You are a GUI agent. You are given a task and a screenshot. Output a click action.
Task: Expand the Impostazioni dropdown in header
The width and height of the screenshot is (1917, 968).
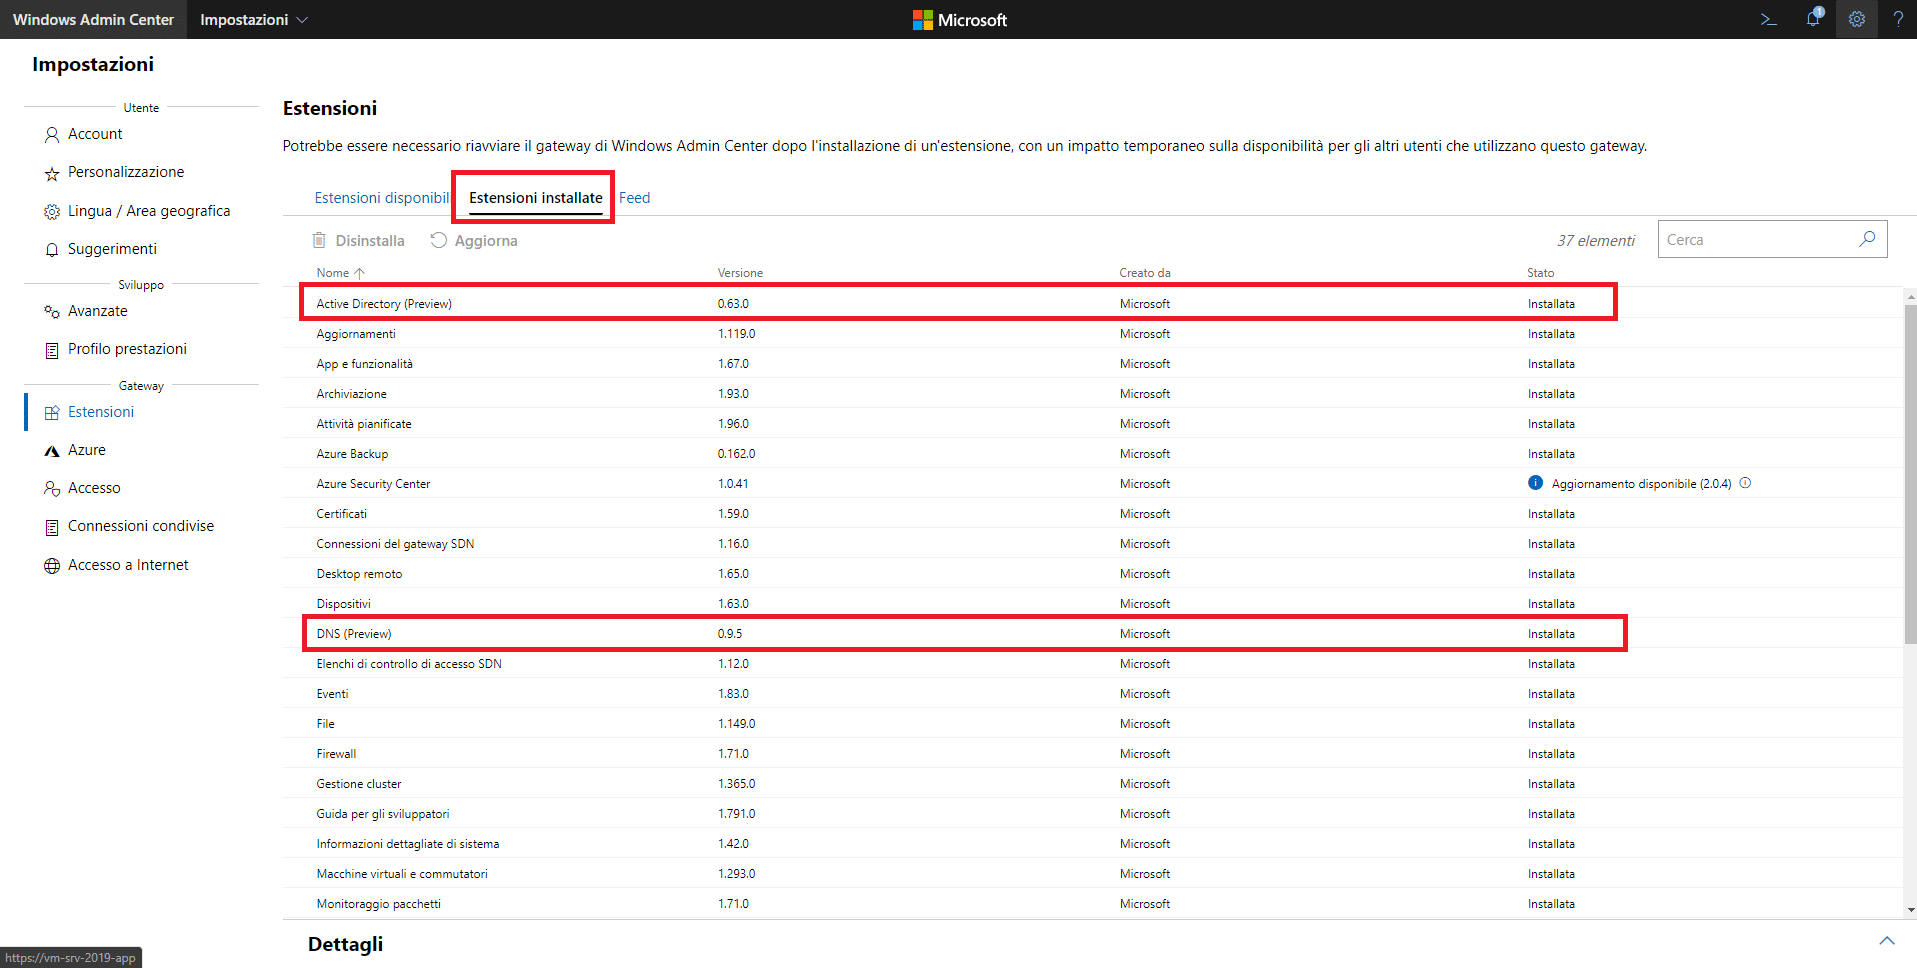point(254,20)
